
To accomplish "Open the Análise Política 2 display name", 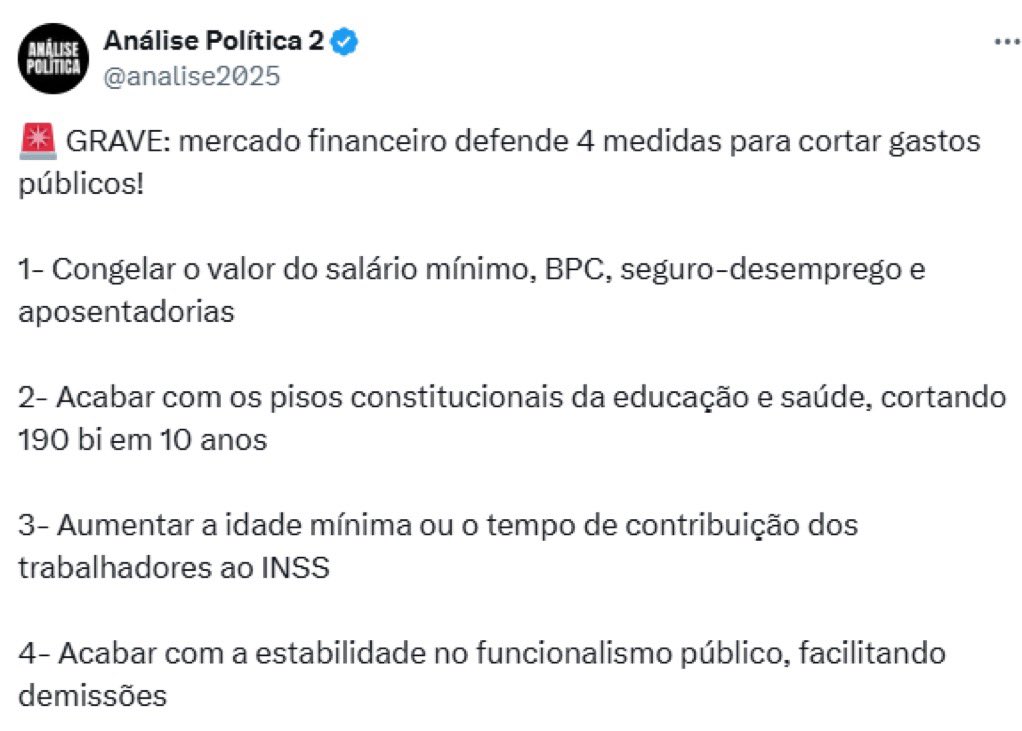I will click(214, 41).
